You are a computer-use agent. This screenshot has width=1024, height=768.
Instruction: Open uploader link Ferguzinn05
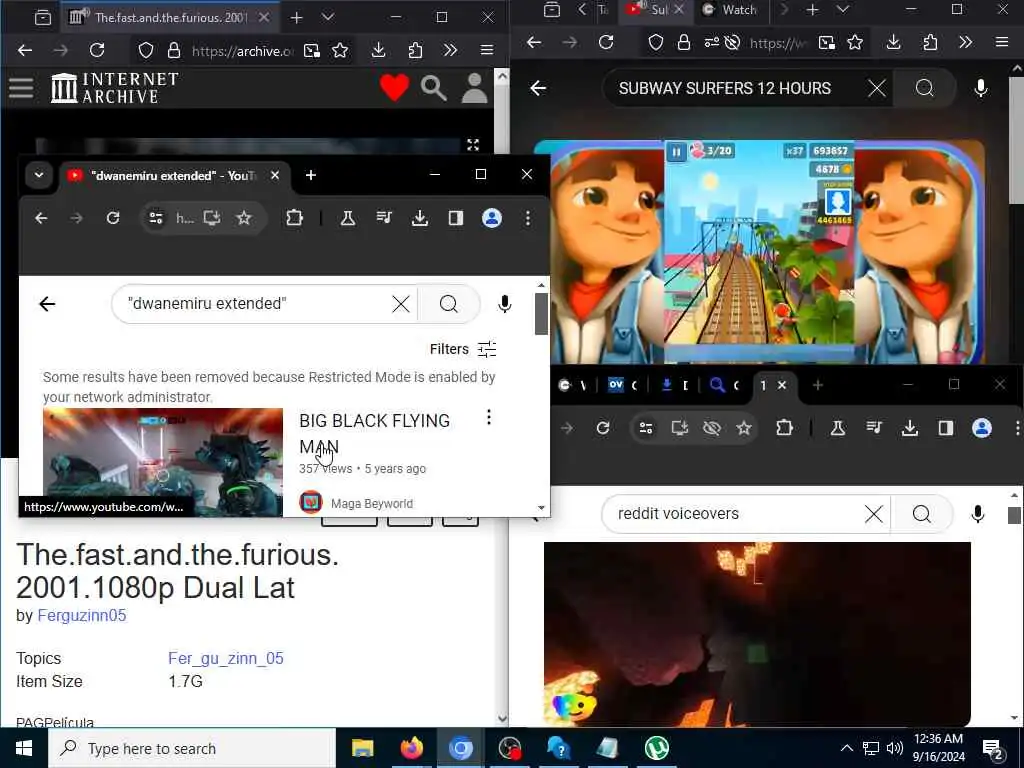(x=82, y=616)
